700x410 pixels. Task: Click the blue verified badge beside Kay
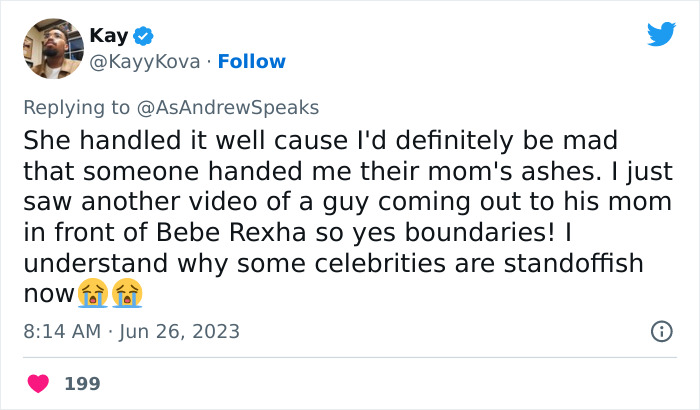tap(144, 36)
